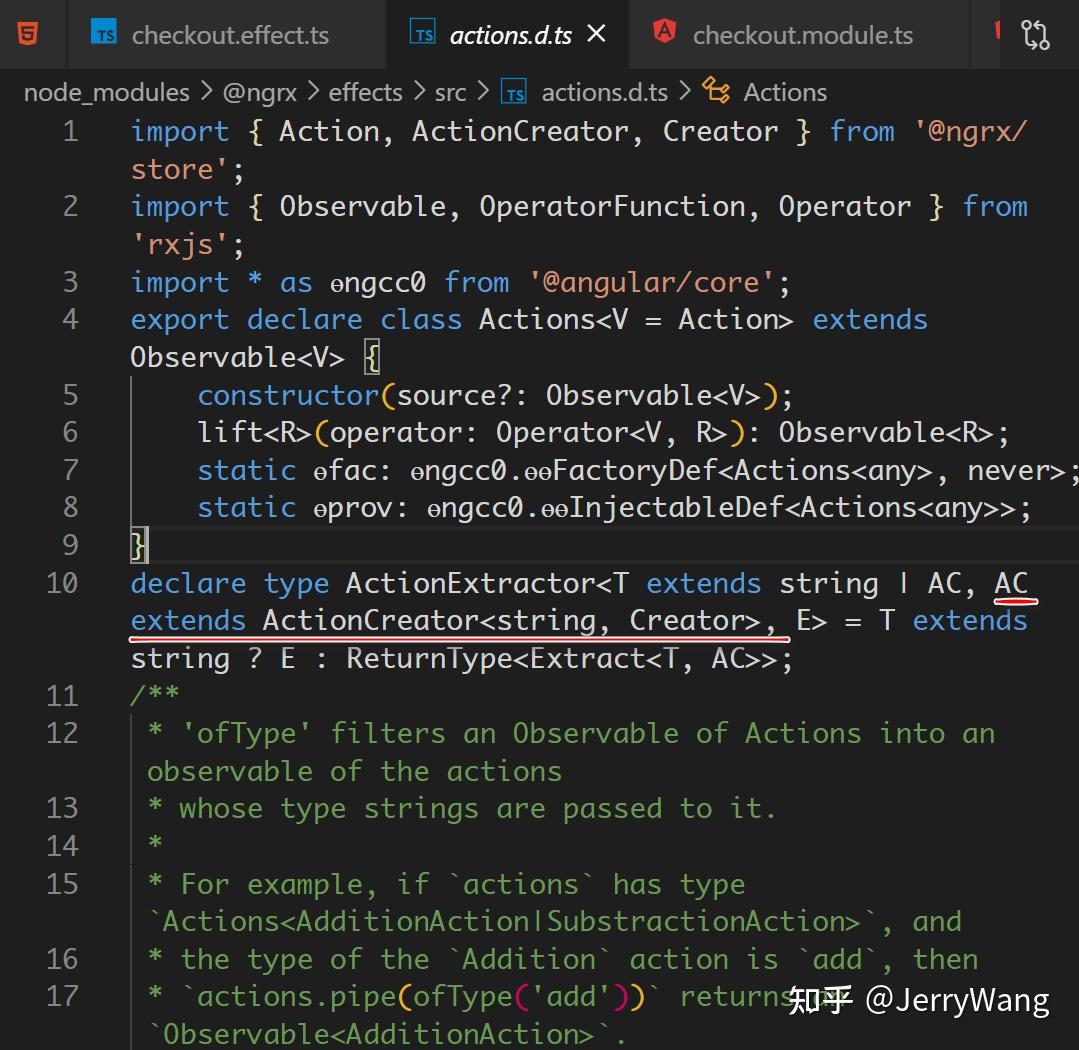The image size is (1079, 1050).
Task: Click the Angular icon on checkout.module.ts tab
Action: (x=664, y=32)
